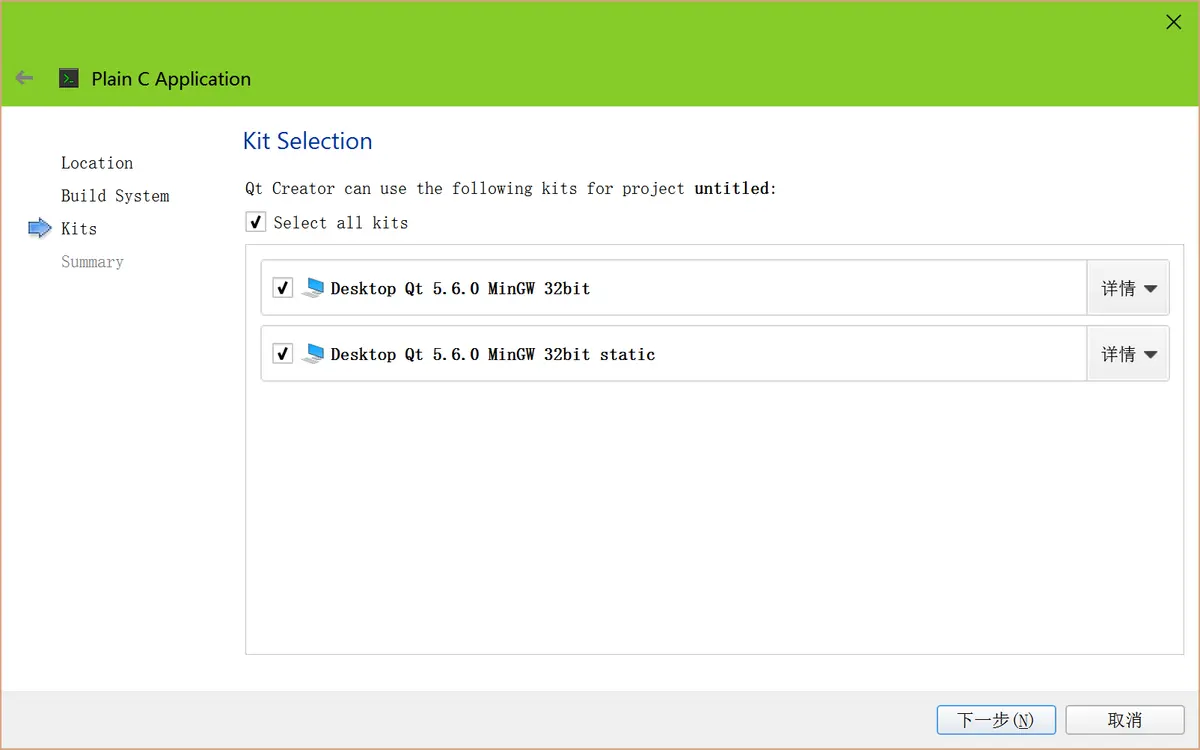Go back using the header arrow
The height and width of the screenshot is (750, 1200).
[x=25, y=78]
